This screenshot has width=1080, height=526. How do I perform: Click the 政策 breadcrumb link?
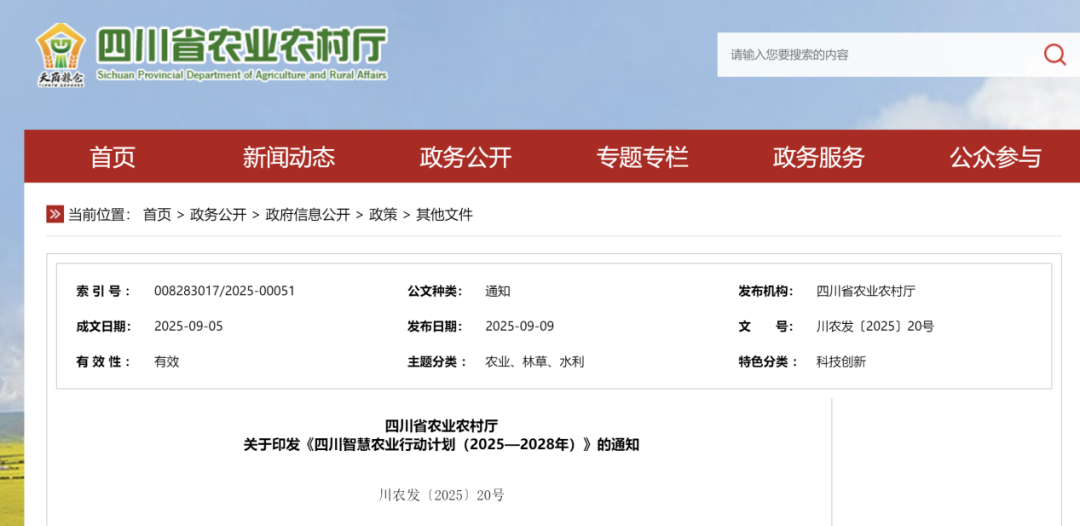click(x=383, y=214)
